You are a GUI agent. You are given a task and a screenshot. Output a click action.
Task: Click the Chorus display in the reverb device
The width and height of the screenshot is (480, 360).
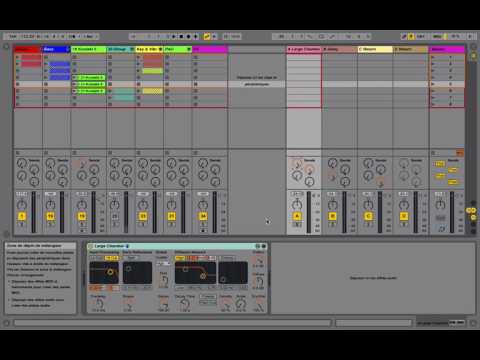233,273
